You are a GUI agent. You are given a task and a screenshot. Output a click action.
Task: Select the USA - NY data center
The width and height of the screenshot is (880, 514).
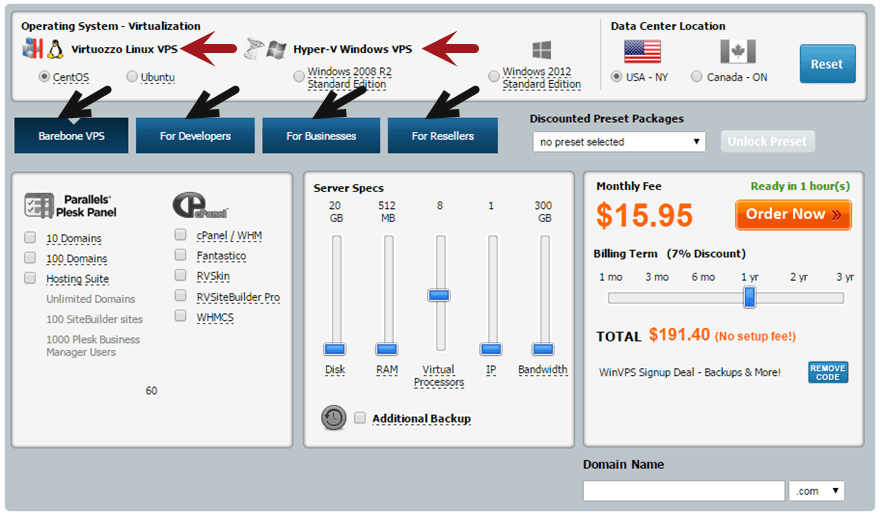(616, 76)
